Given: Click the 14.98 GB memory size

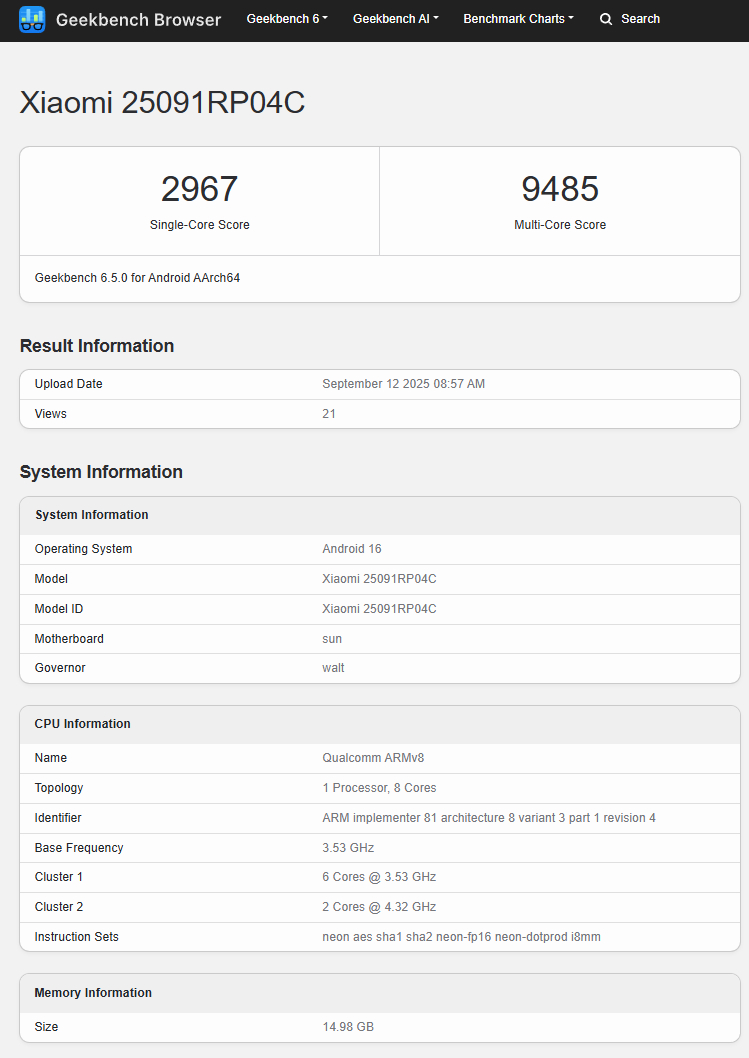Looking at the screenshot, I should [x=348, y=1027].
